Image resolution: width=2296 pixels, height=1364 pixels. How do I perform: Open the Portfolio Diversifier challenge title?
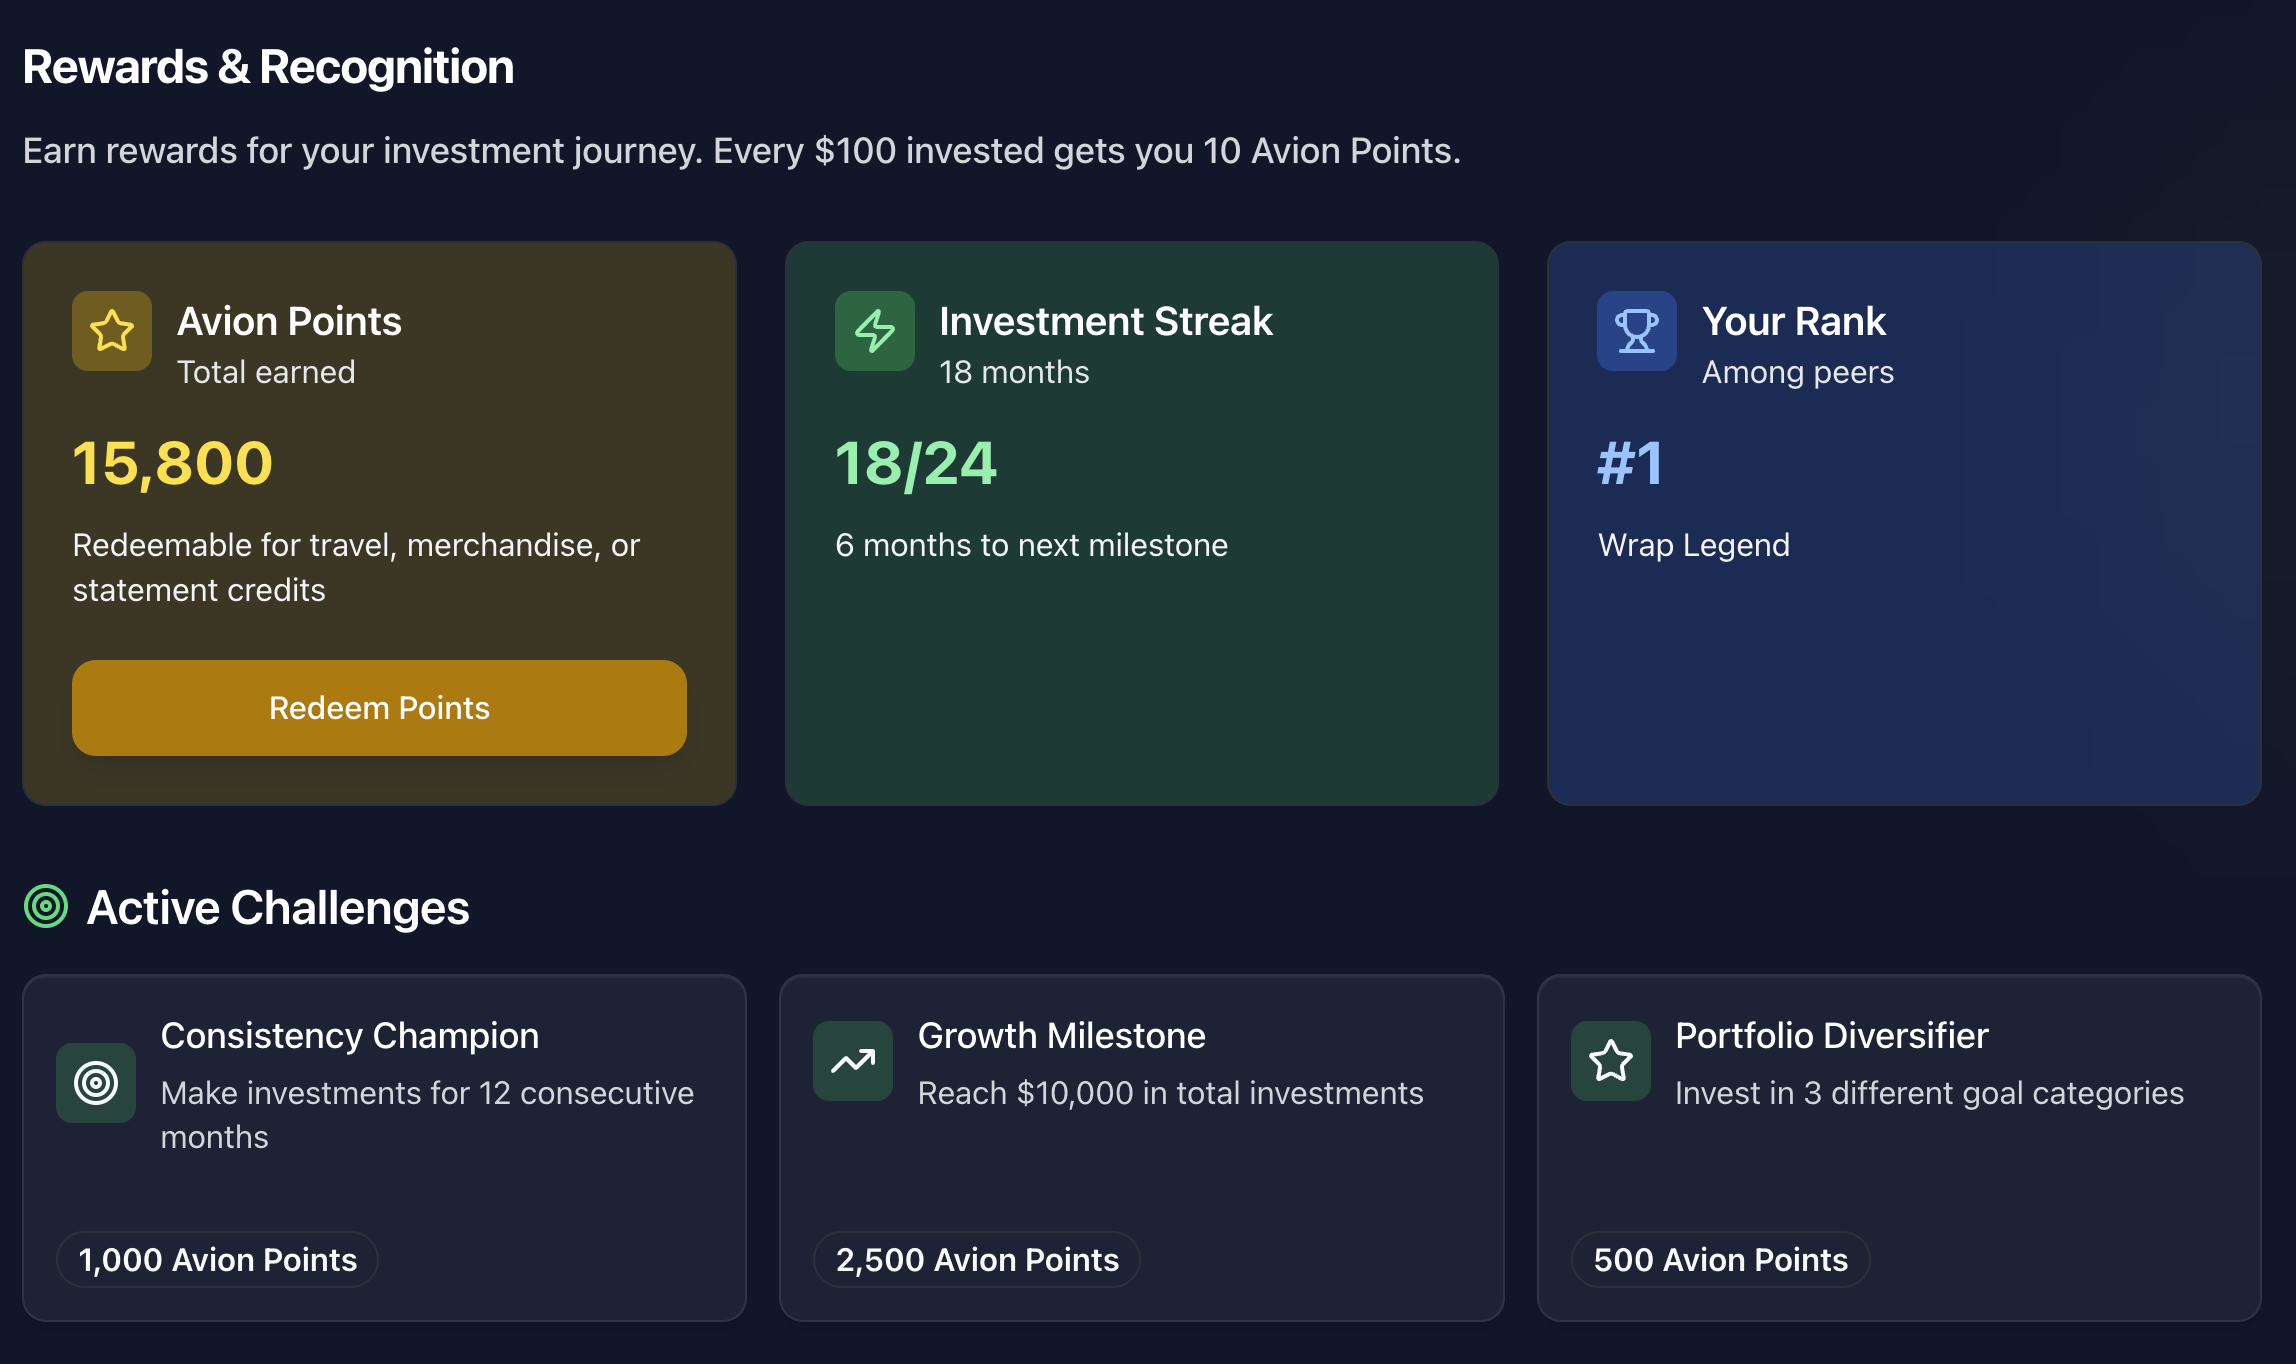(1831, 1036)
